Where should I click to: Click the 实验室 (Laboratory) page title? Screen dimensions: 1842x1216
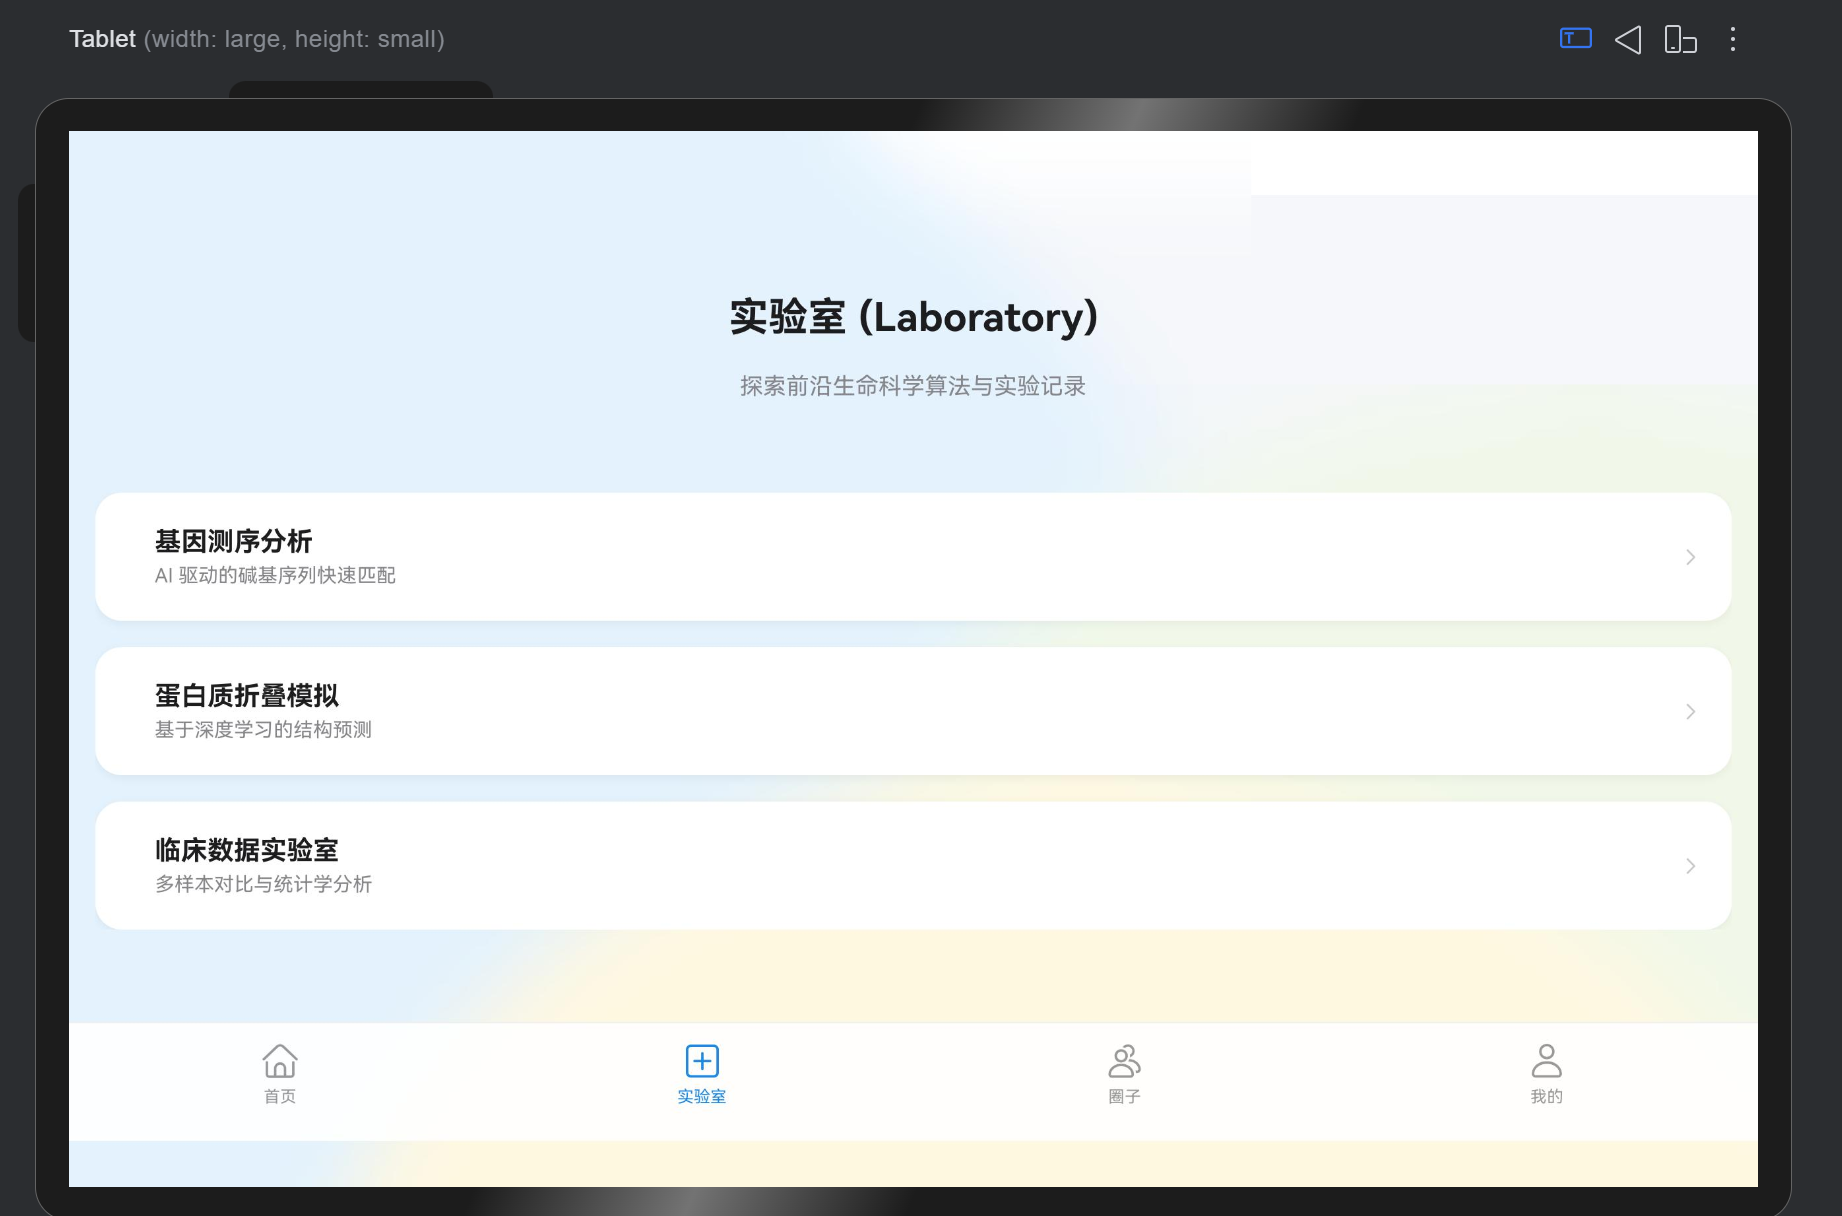912,317
